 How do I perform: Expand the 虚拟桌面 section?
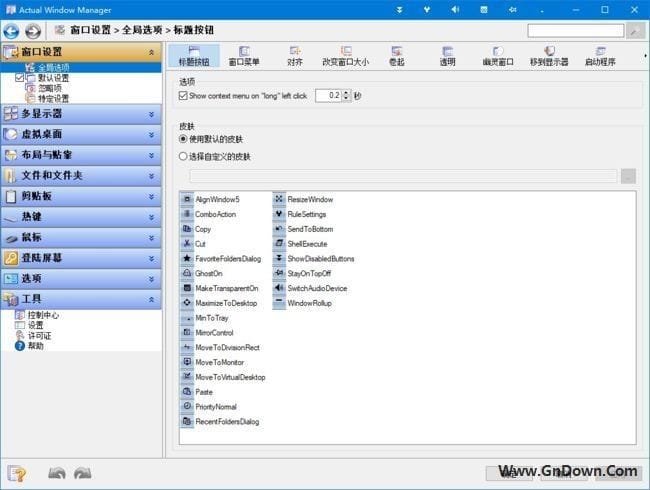tap(151, 135)
